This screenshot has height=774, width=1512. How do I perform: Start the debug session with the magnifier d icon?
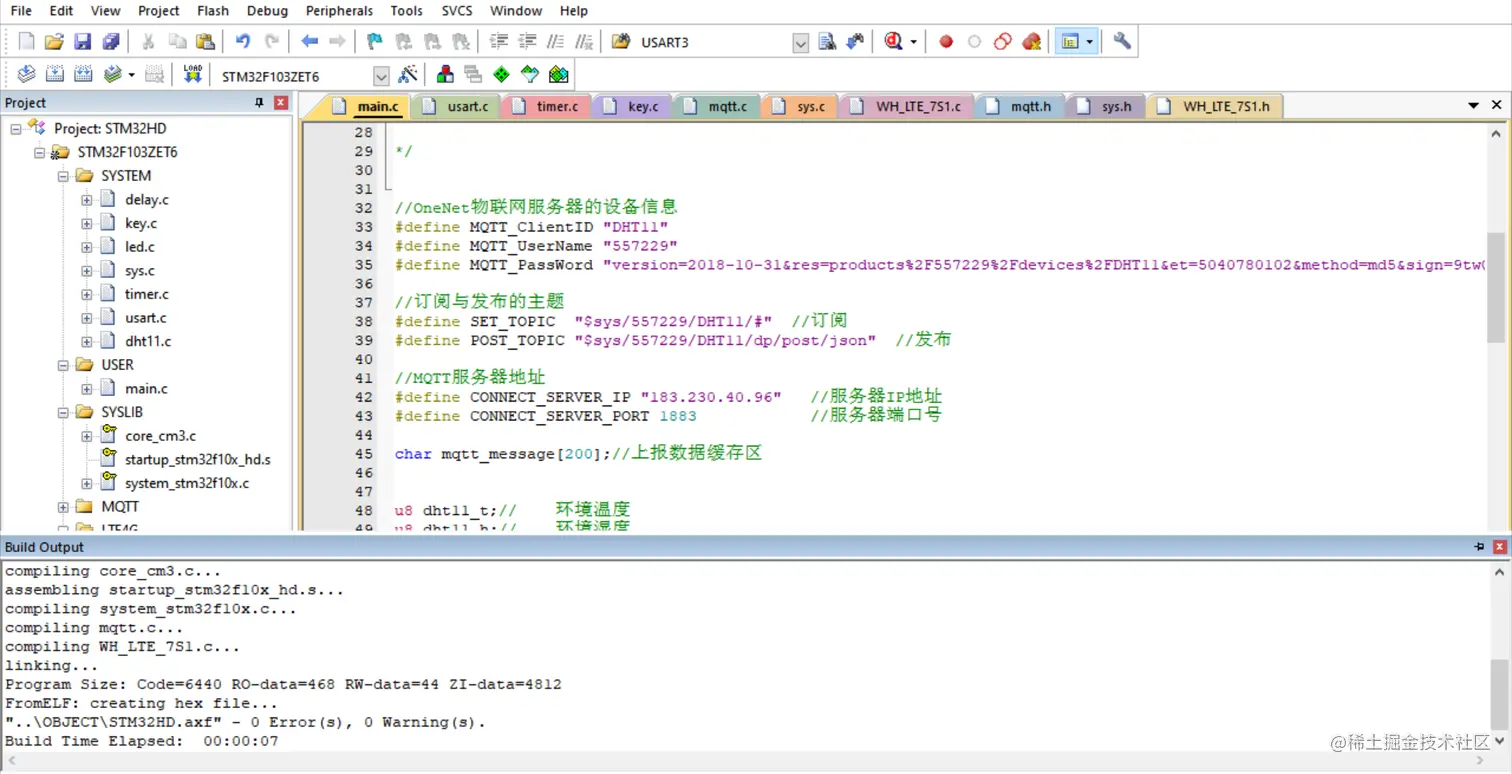click(893, 42)
